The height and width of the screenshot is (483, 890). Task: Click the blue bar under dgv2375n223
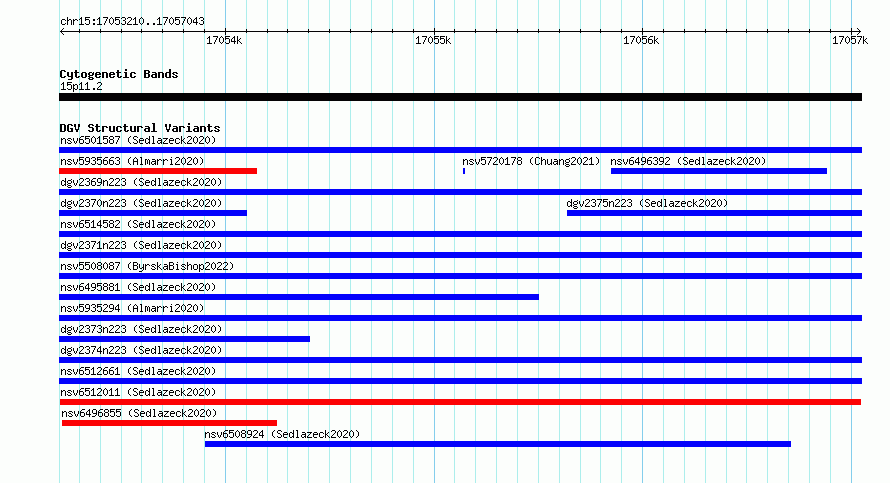(714, 213)
